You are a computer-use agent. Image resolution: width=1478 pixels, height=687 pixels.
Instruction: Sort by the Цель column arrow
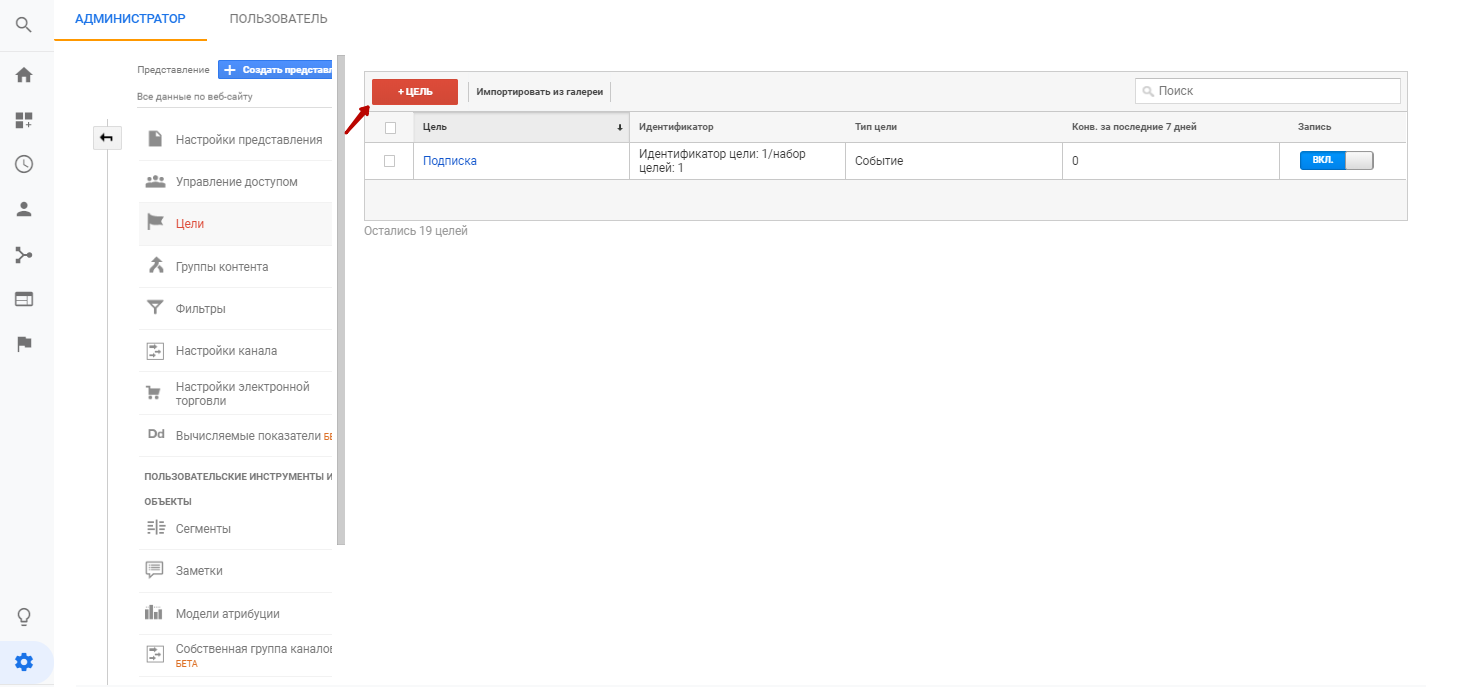point(619,127)
